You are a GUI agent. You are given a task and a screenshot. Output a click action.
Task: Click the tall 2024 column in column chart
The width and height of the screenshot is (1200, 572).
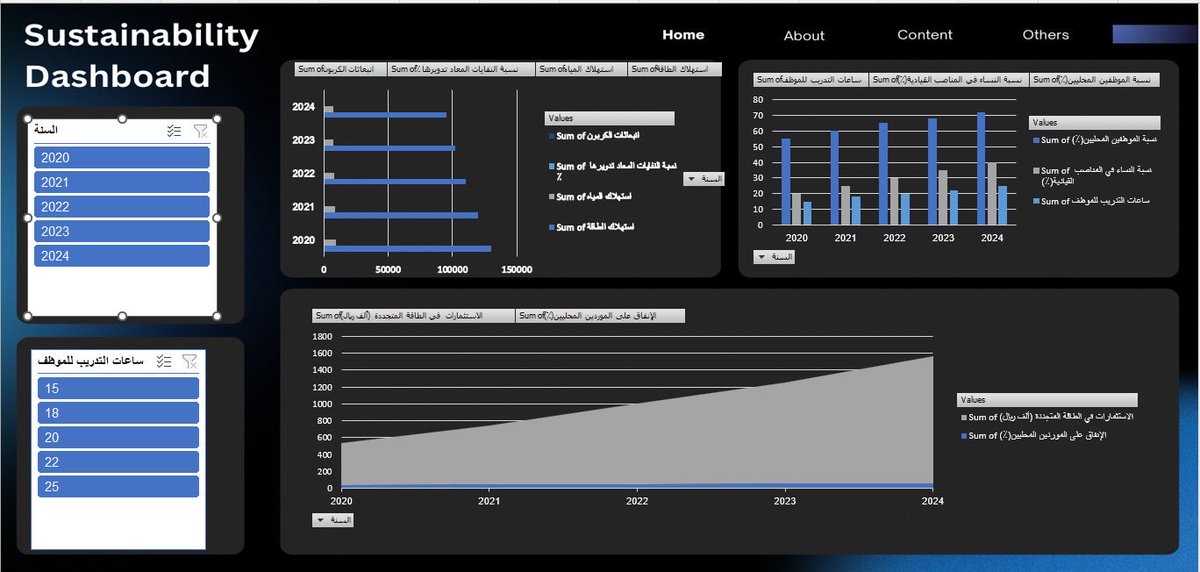click(x=981, y=168)
